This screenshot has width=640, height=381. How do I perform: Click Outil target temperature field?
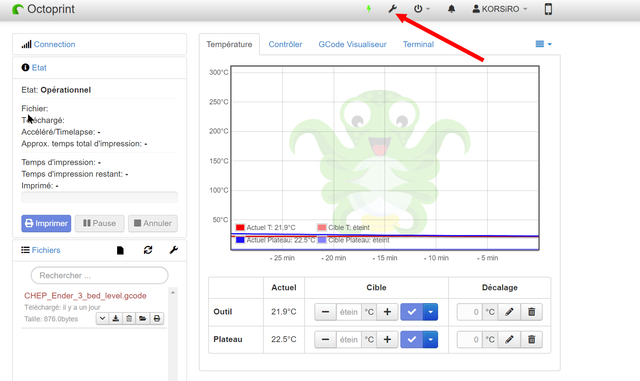pos(349,312)
